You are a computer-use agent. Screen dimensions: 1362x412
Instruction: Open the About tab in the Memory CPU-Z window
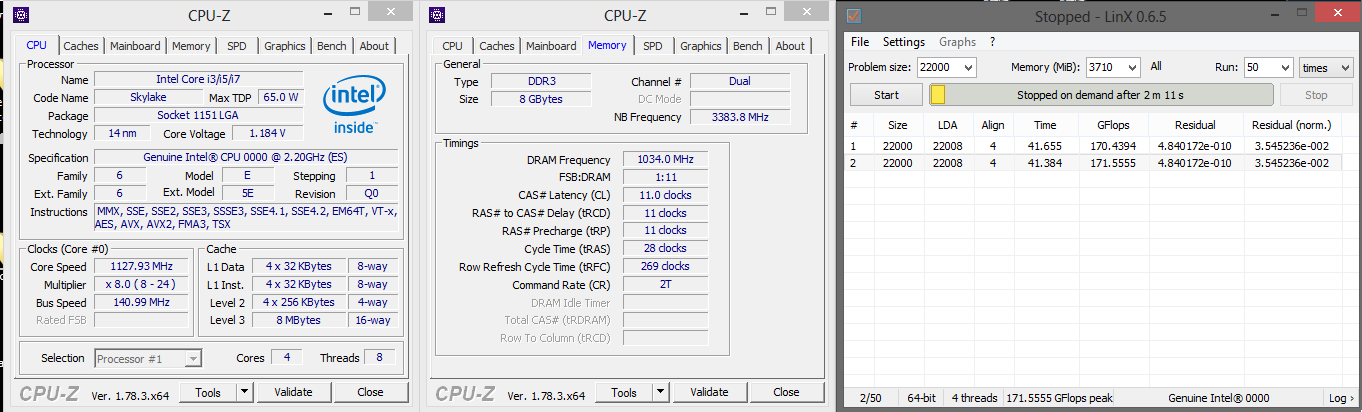click(790, 46)
